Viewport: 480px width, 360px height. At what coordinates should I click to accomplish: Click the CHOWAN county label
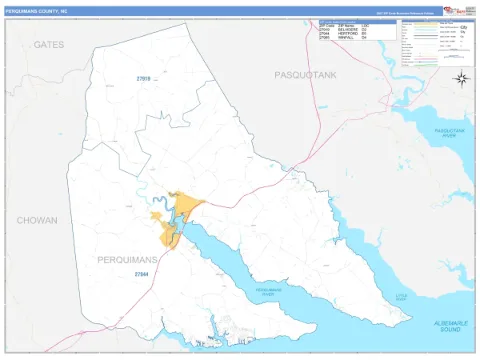[x=37, y=220]
